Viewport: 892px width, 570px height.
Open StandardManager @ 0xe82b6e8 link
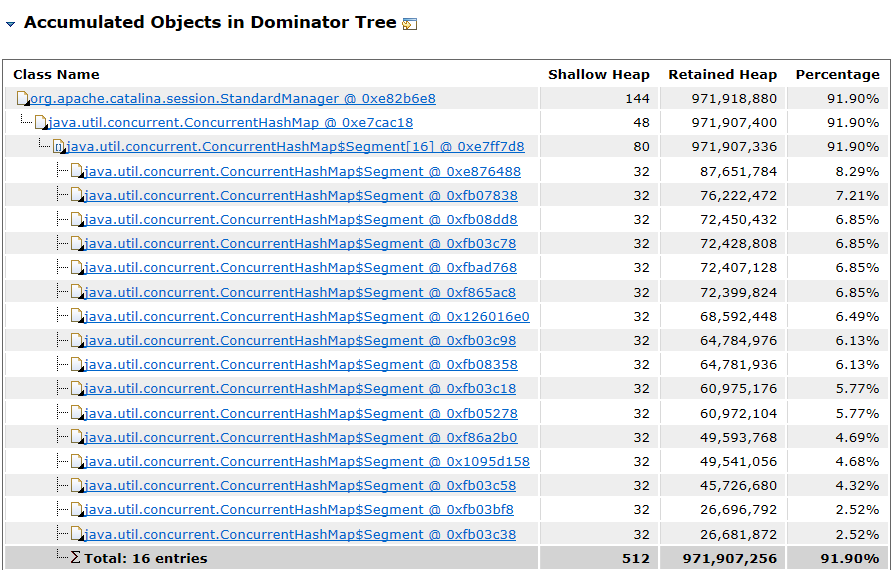(x=233, y=98)
